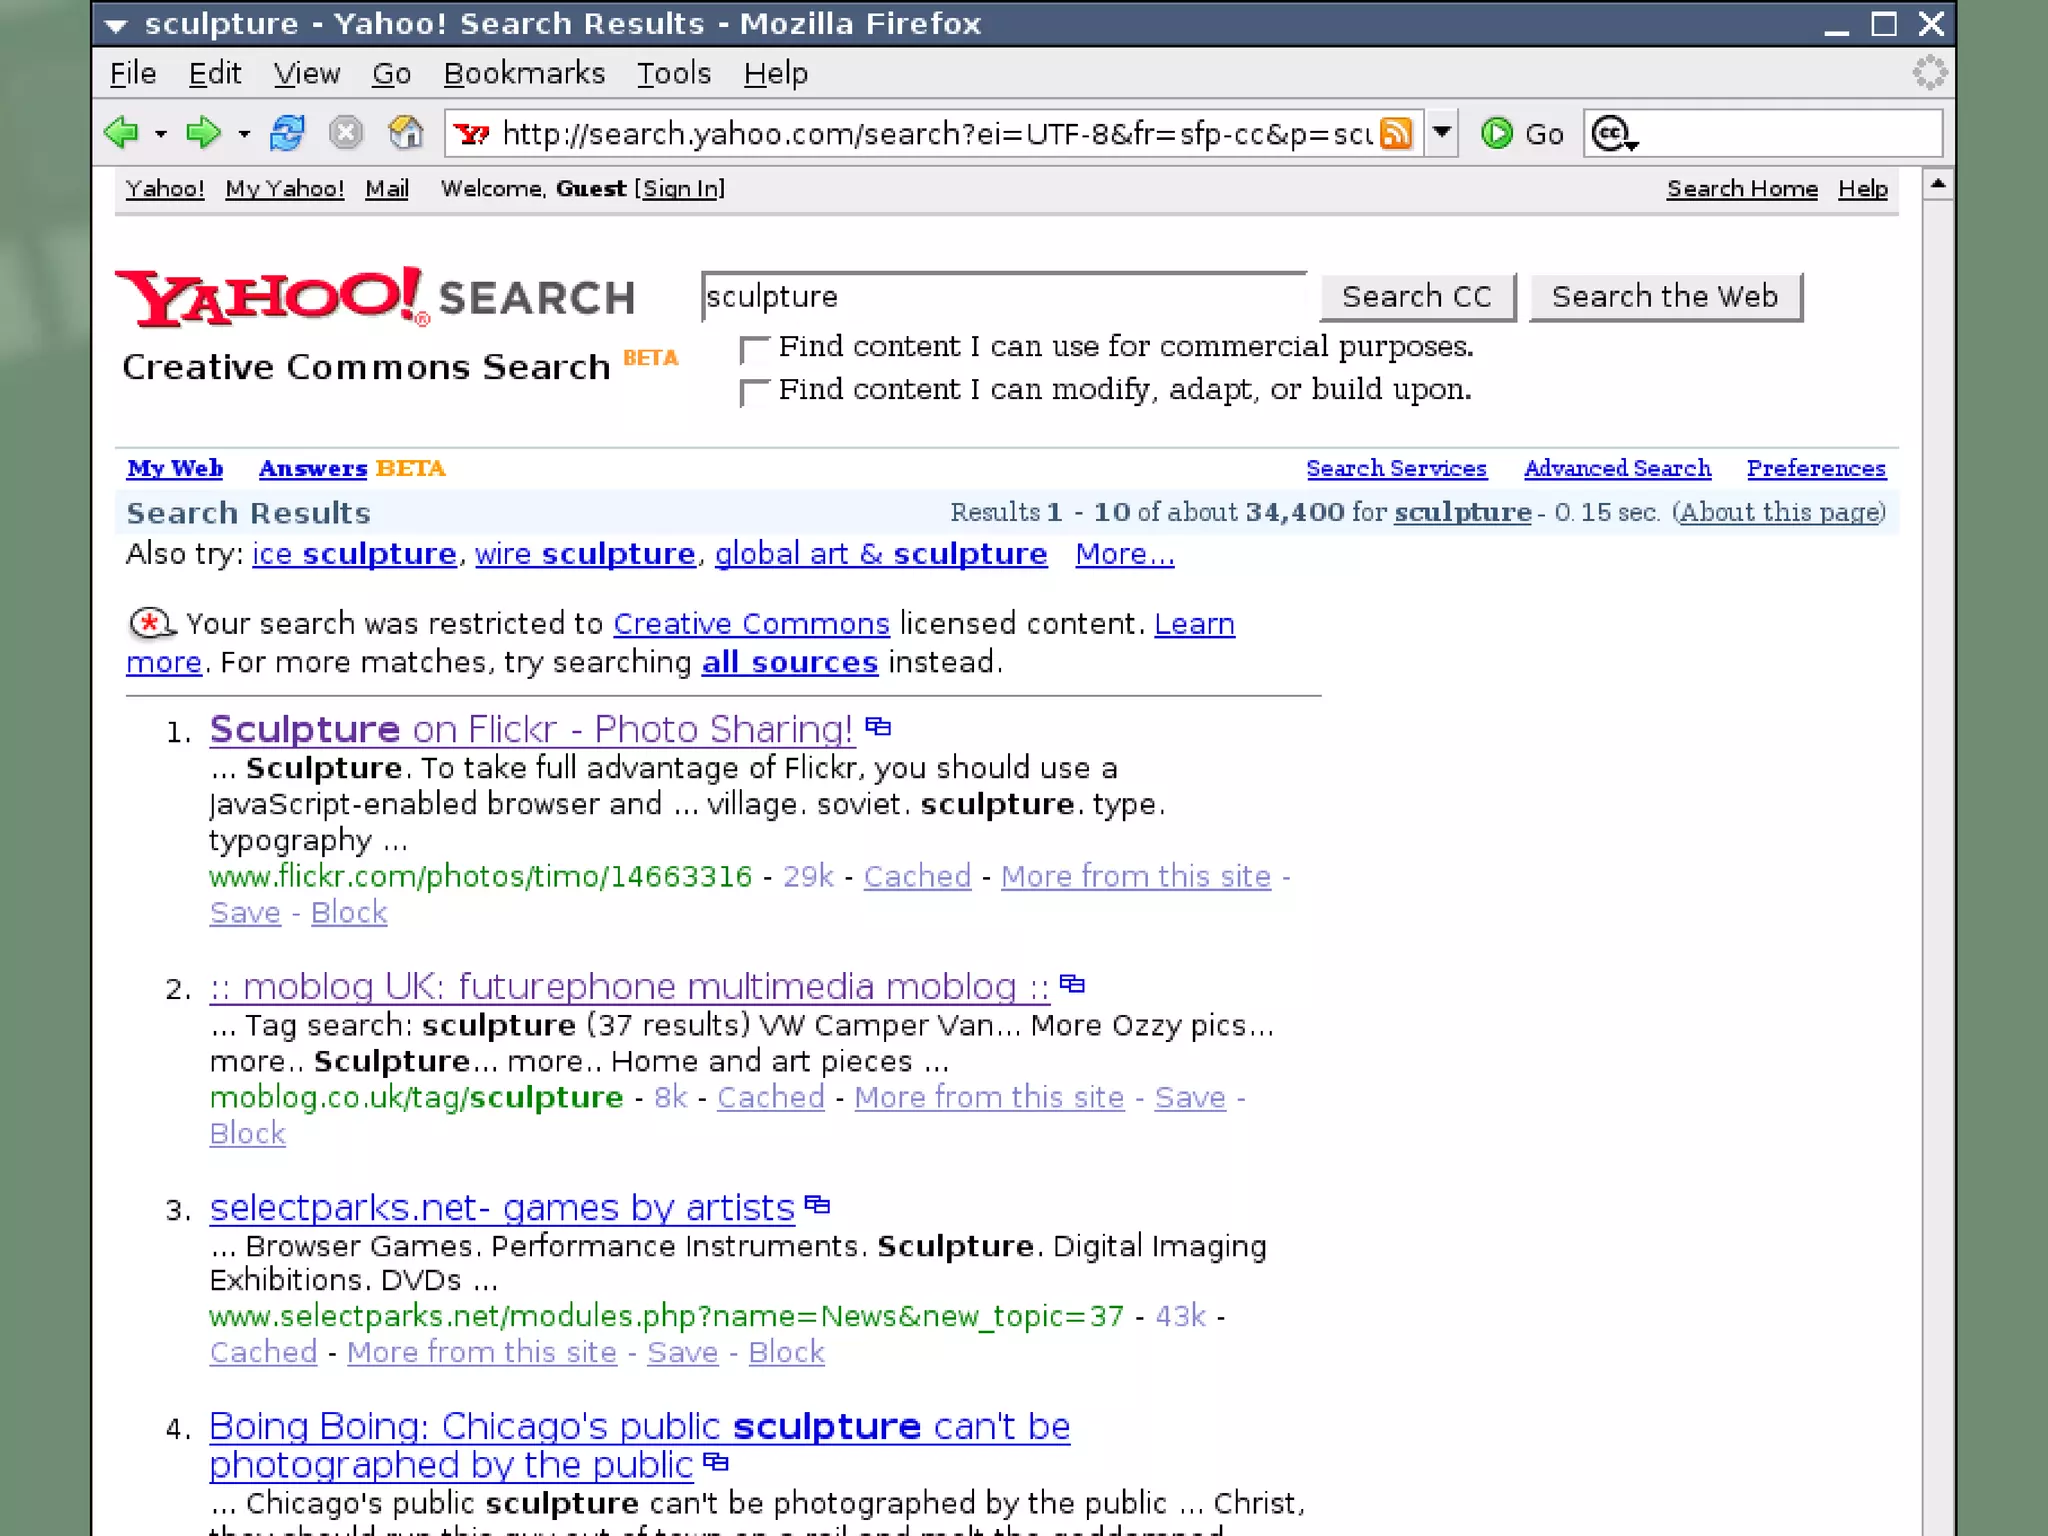Follow the Advanced Search link
The width and height of the screenshot is (2048, 1536).
click(1617, 468)
